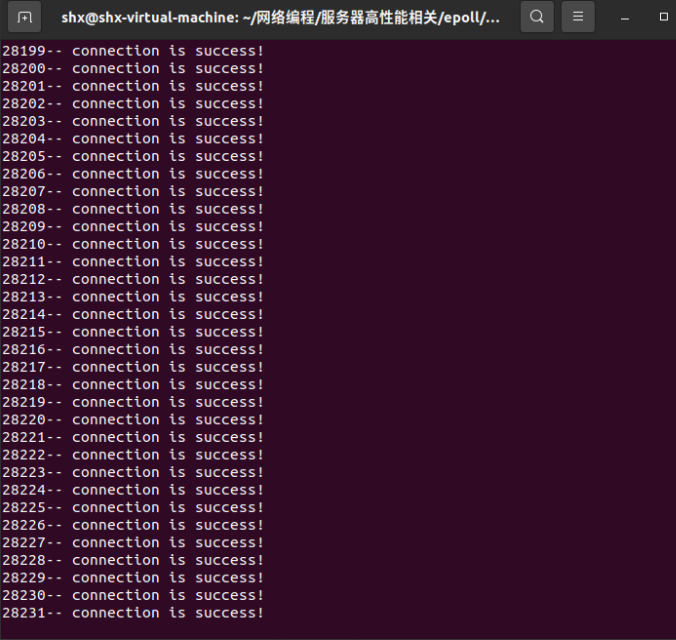Minimize the terminal window
Image resolution: width=676 pixels, height=640 pixels.
pos(624,17)
